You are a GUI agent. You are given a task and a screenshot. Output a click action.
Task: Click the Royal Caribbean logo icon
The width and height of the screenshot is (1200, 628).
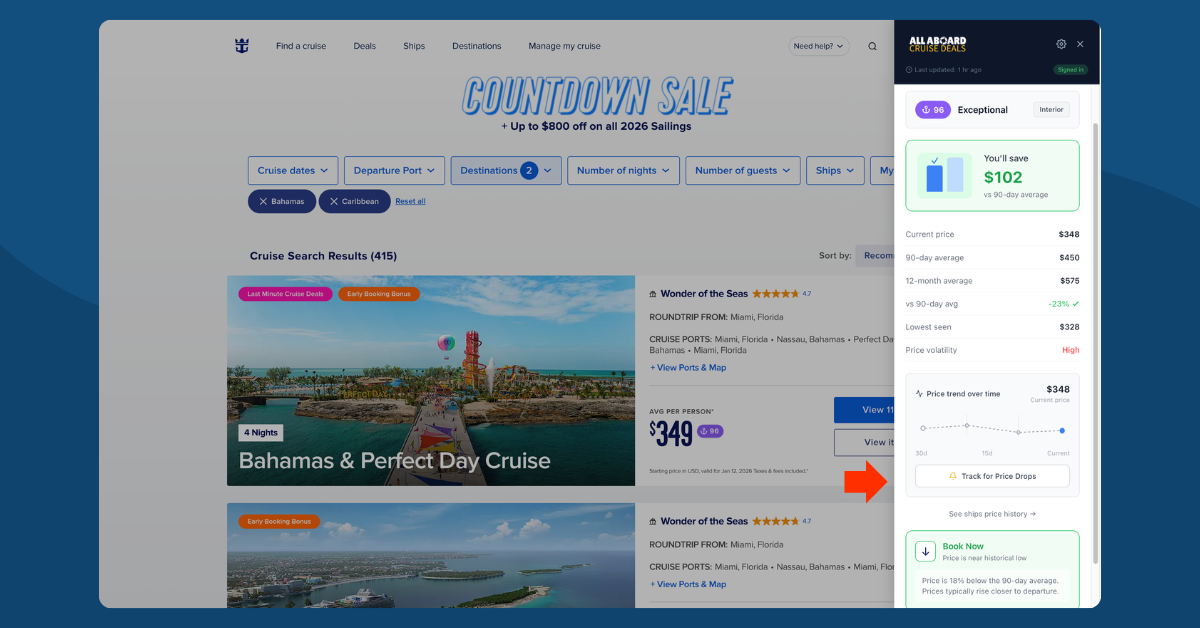coord(241,46)
